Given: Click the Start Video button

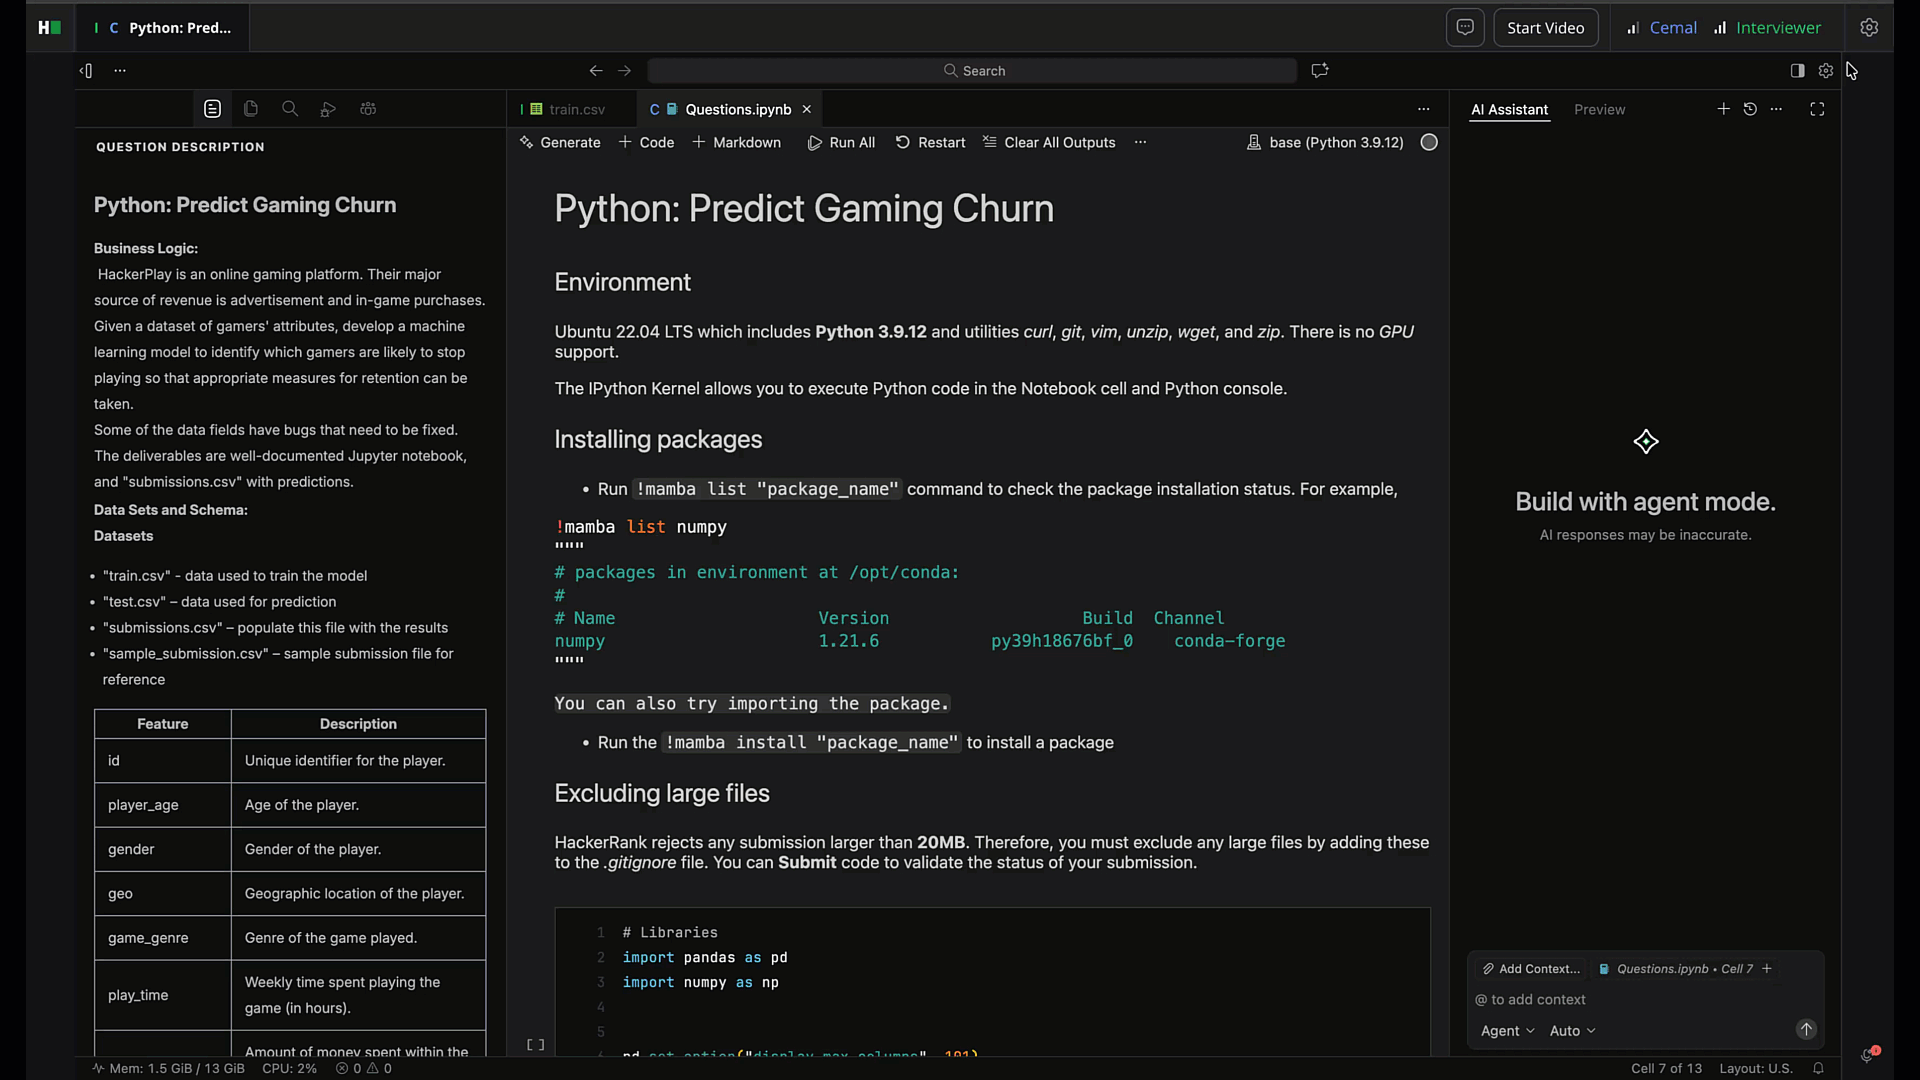Looking at the screenshot, I should (1544, 27).
